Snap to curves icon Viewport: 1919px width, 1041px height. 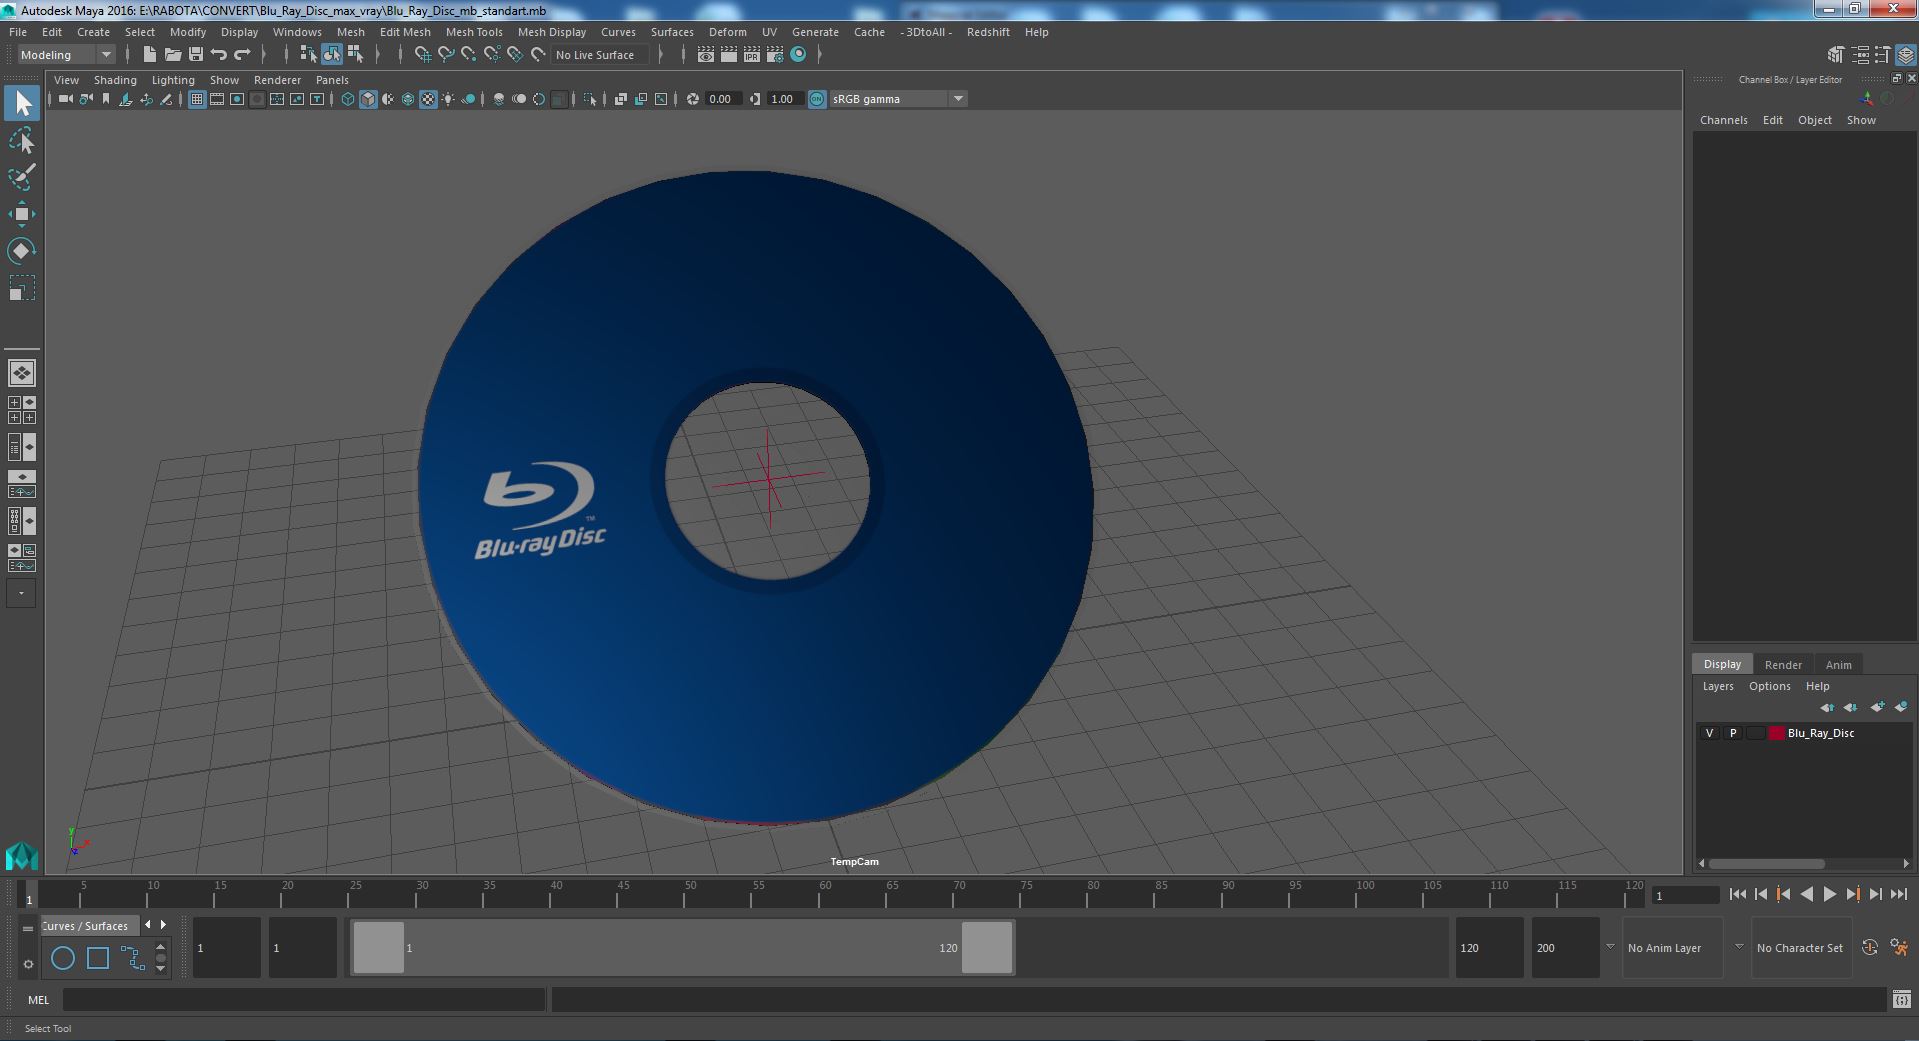pos(445,55)
